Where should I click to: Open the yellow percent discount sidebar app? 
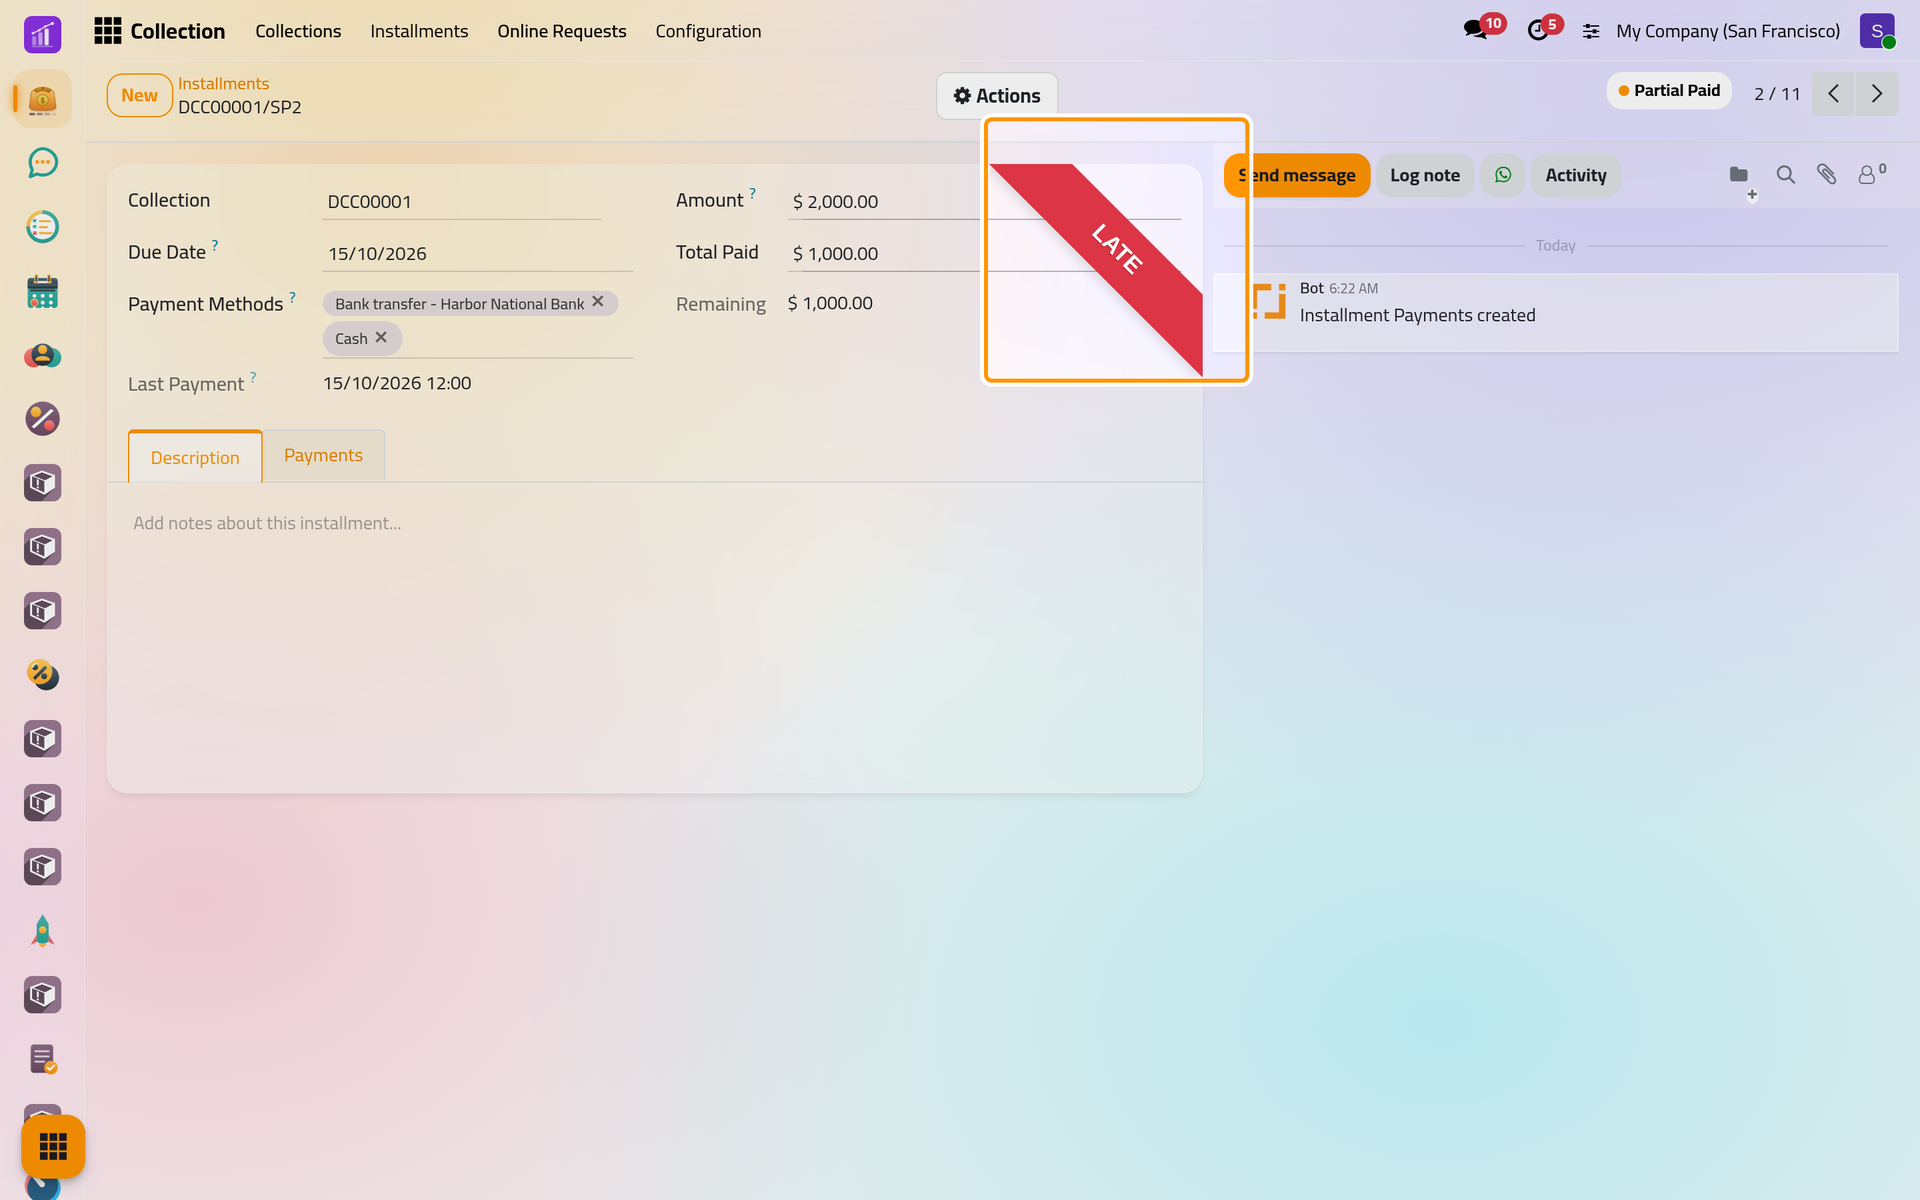(x=42, y=675)
